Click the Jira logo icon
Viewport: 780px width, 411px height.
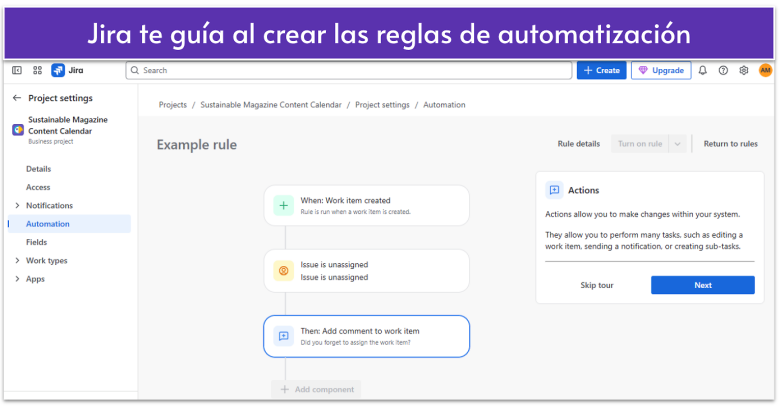click(x=58, y=71)
